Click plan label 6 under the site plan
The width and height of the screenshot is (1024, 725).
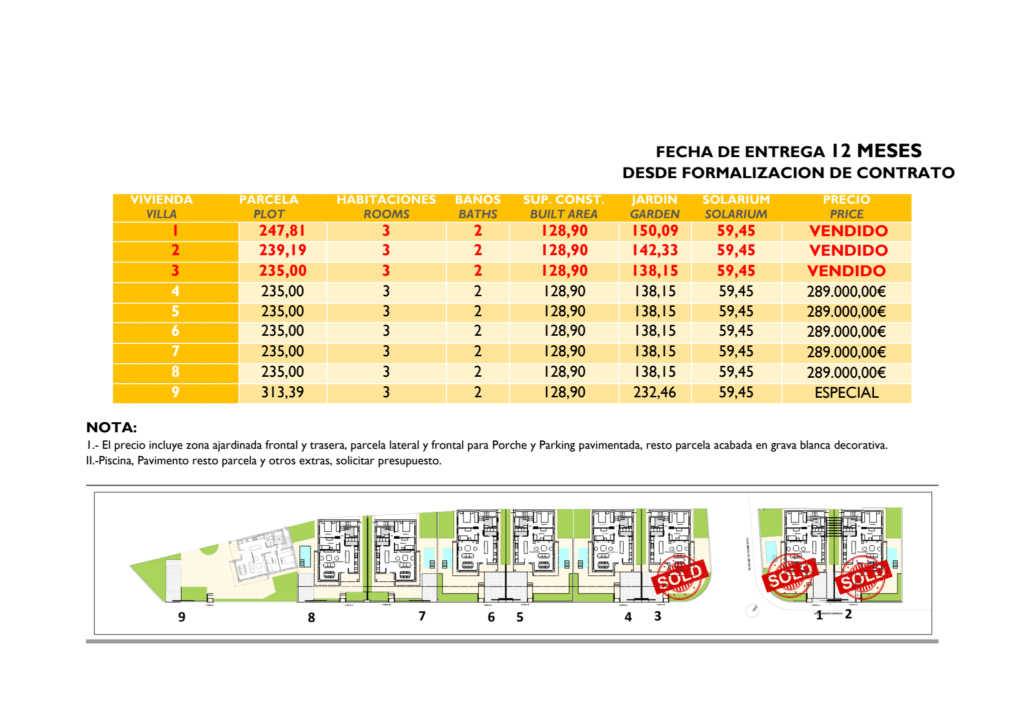click(491, 617)
